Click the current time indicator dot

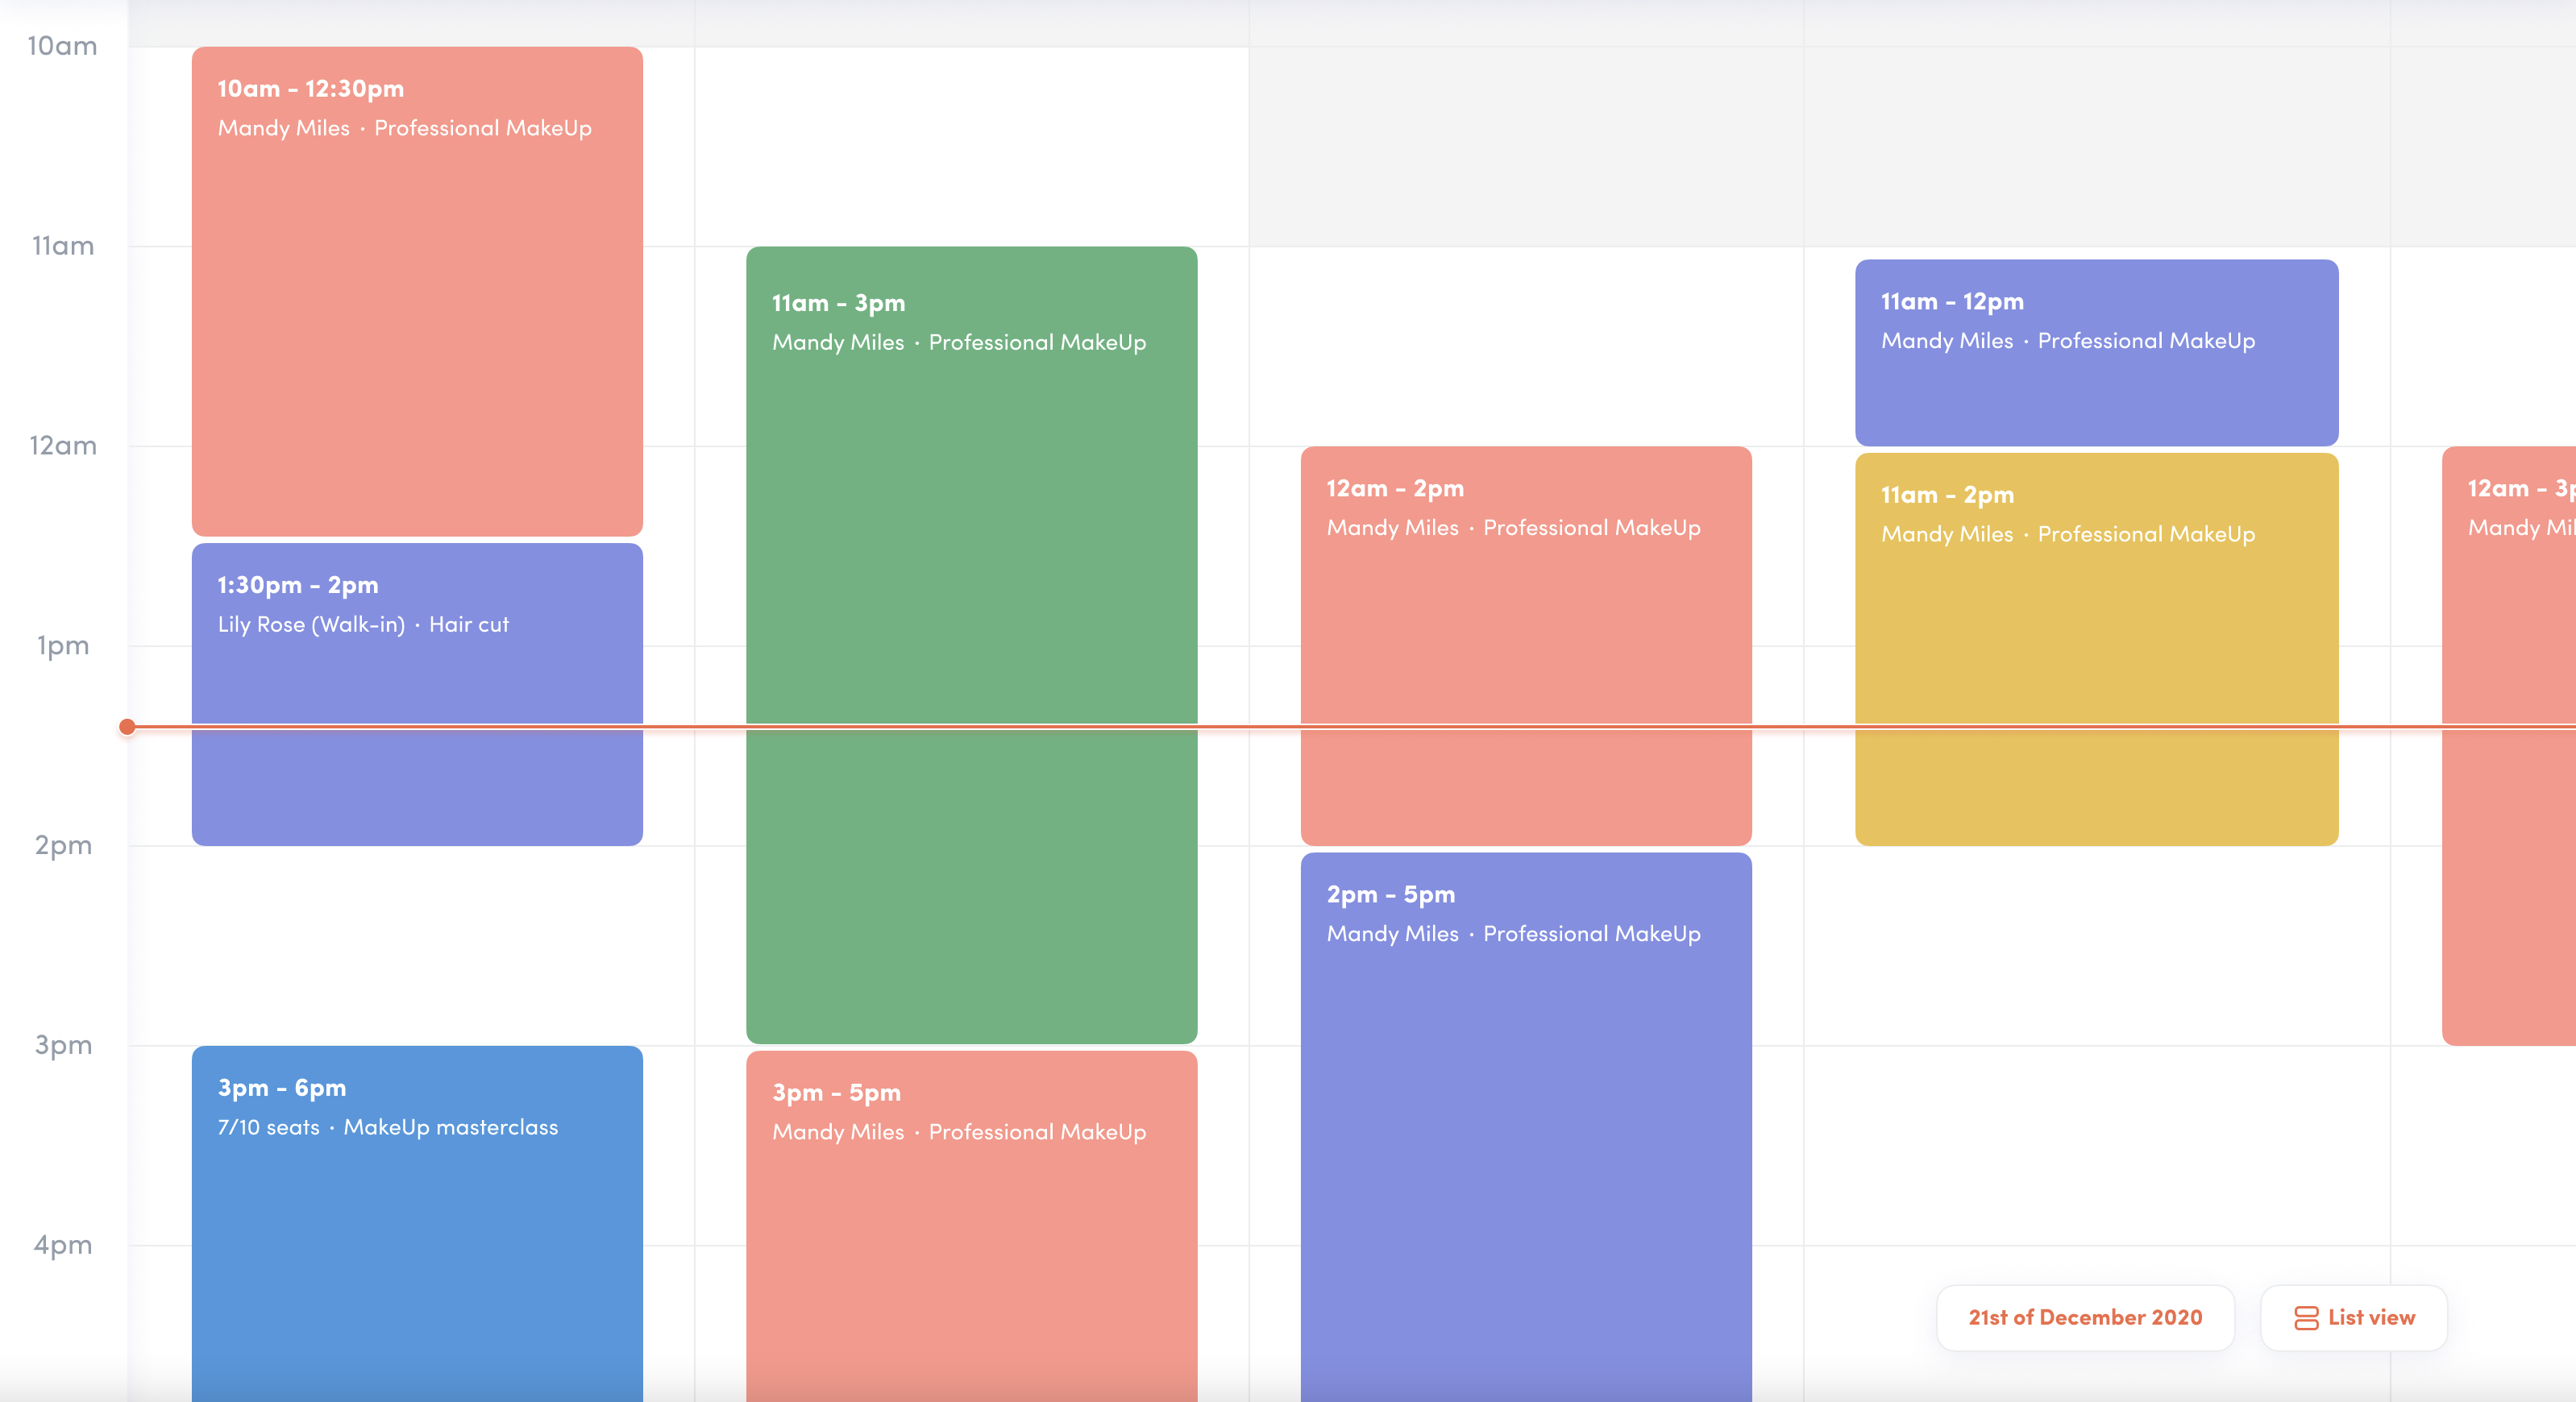127,727
